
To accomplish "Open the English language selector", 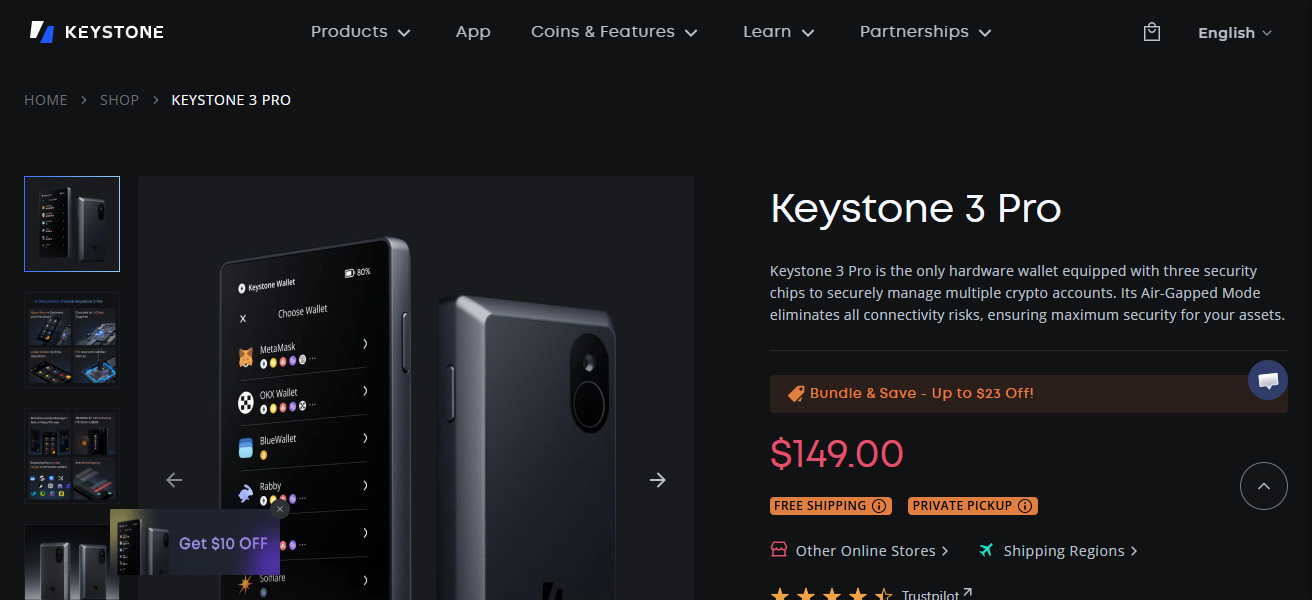I will click(1234, 33).
